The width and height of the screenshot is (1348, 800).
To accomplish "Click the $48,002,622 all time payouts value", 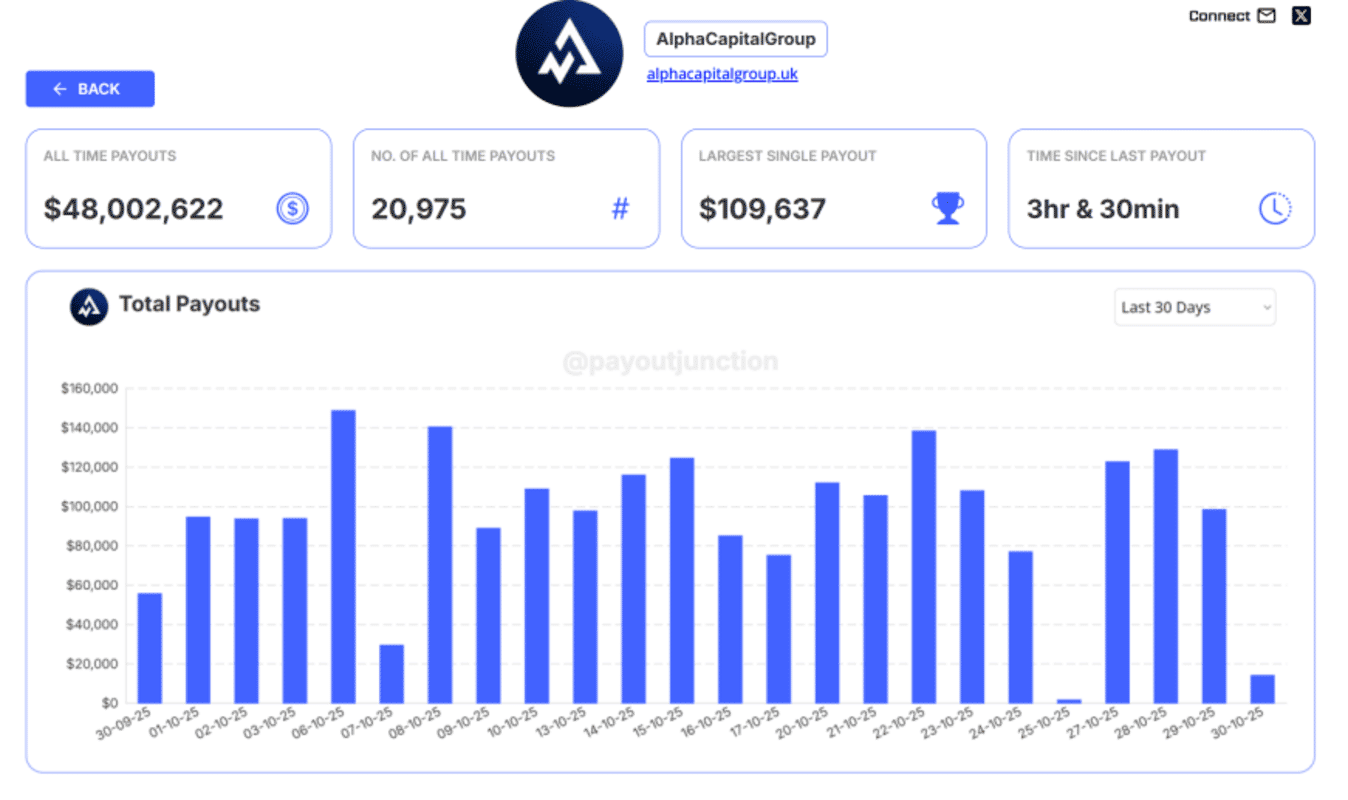I will pos(134,209).
